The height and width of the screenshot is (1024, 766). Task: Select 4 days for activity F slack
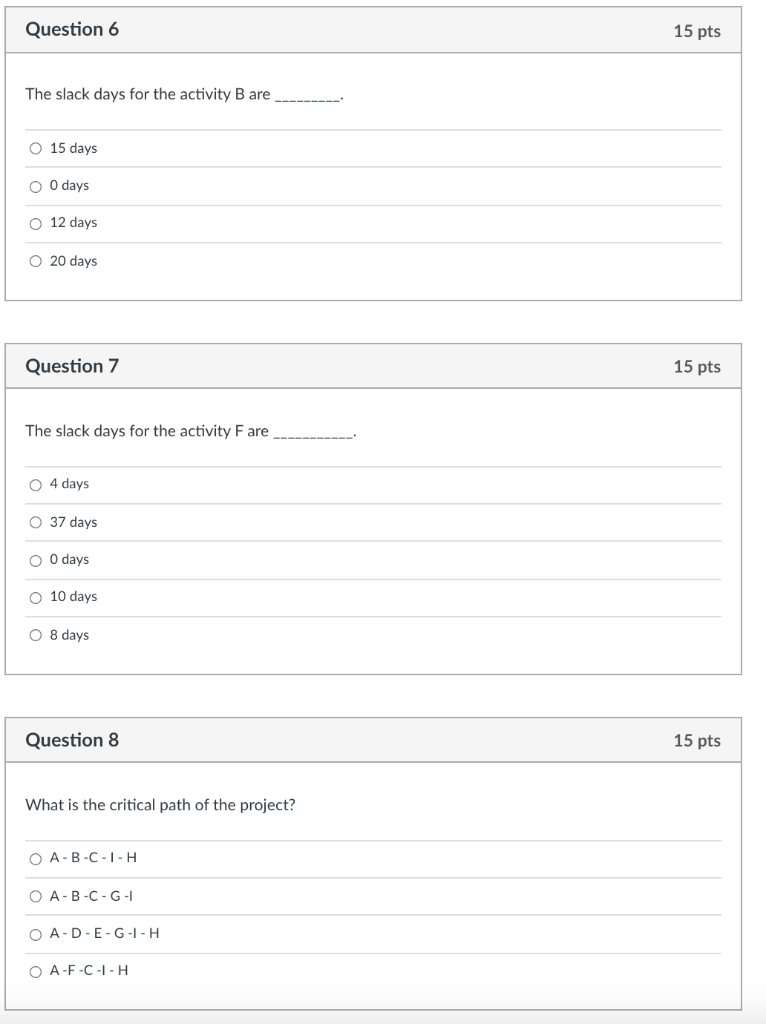pyautogui.click(x=36, y=485)
